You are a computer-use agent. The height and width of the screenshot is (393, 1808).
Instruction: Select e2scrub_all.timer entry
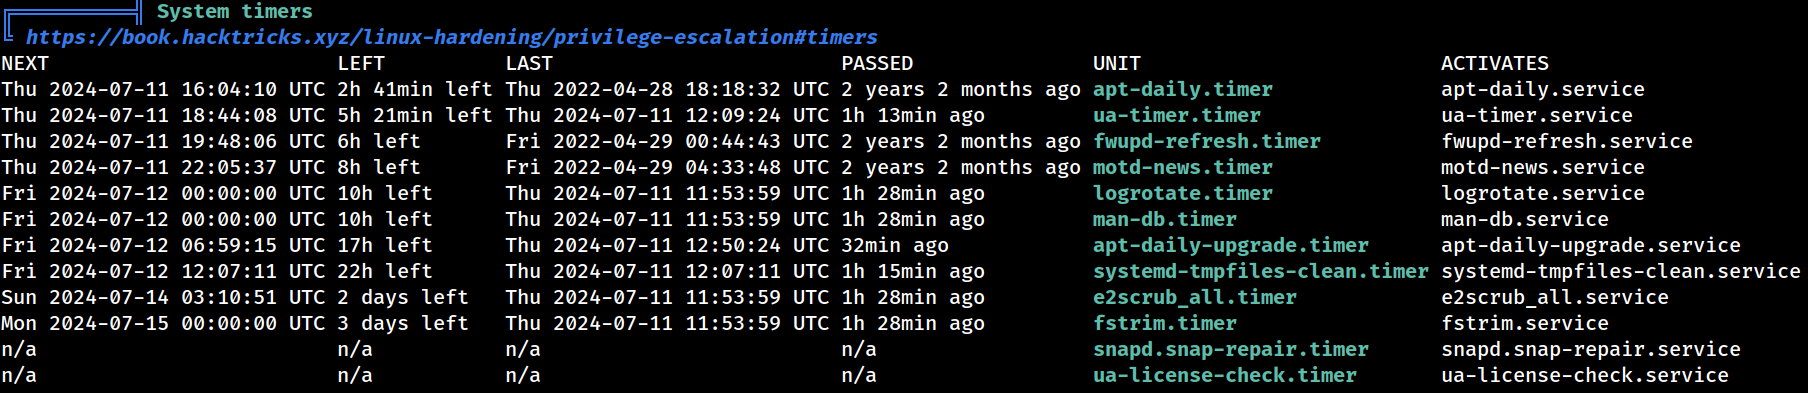pos(1195,297)
